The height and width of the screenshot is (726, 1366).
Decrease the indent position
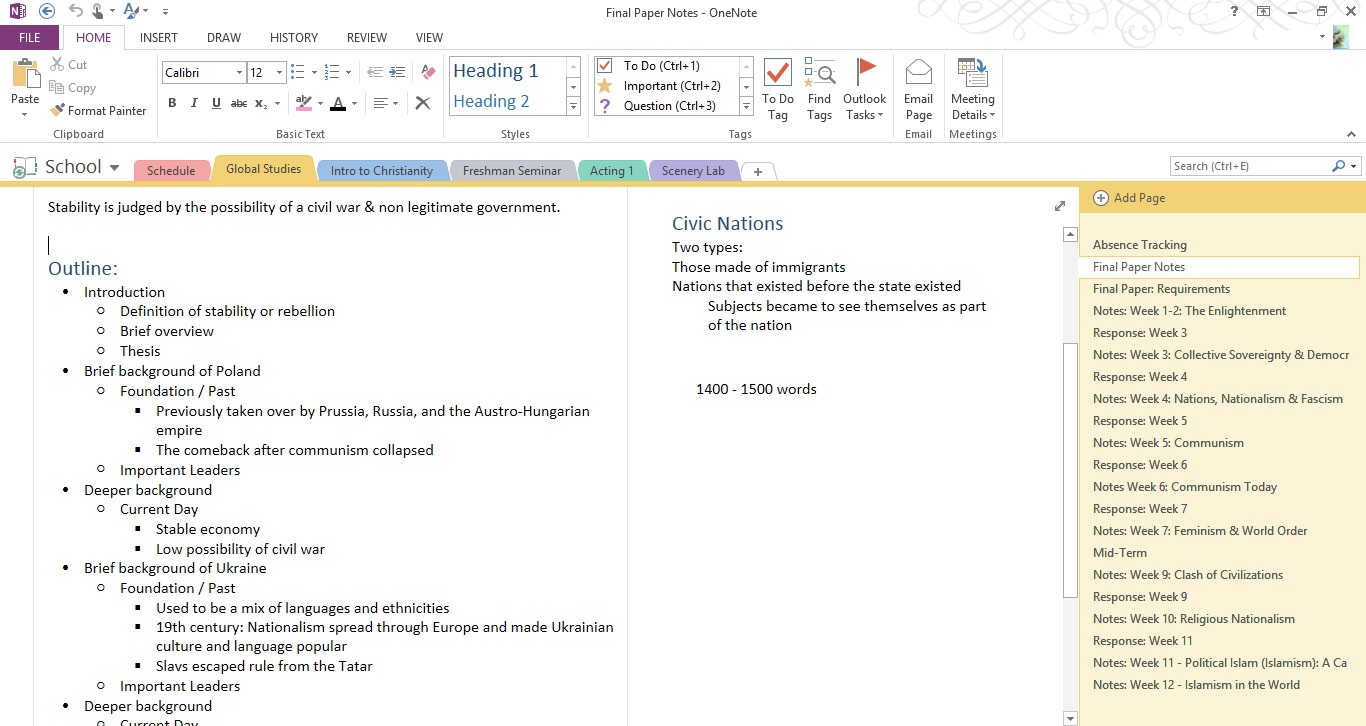[x=375, y=72]
